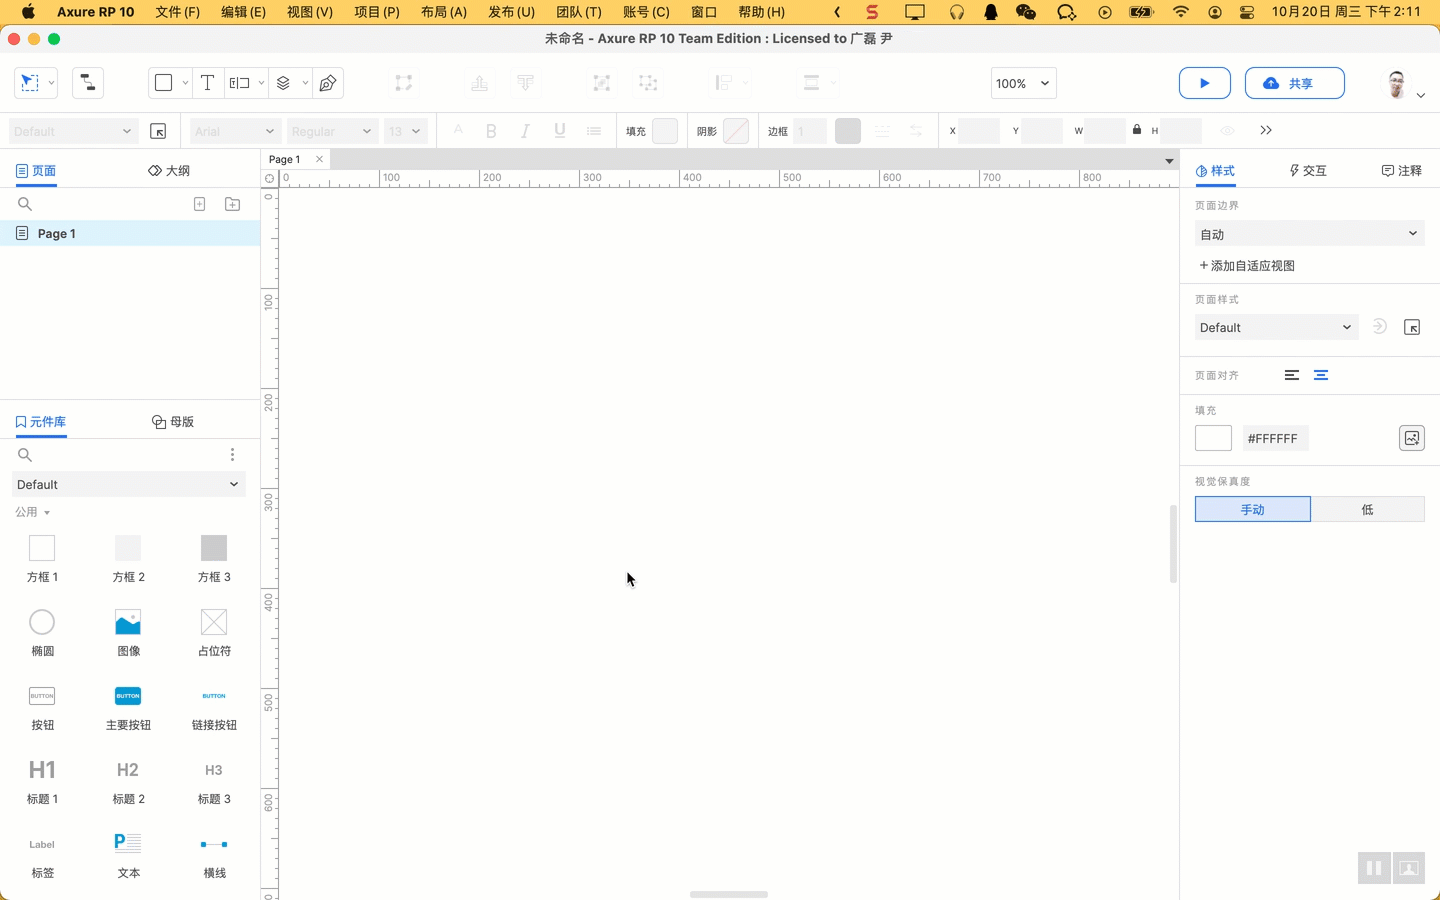The image size is (1440, 900).
Task: Select the Pen drawing tool
Action: (328, 83)
